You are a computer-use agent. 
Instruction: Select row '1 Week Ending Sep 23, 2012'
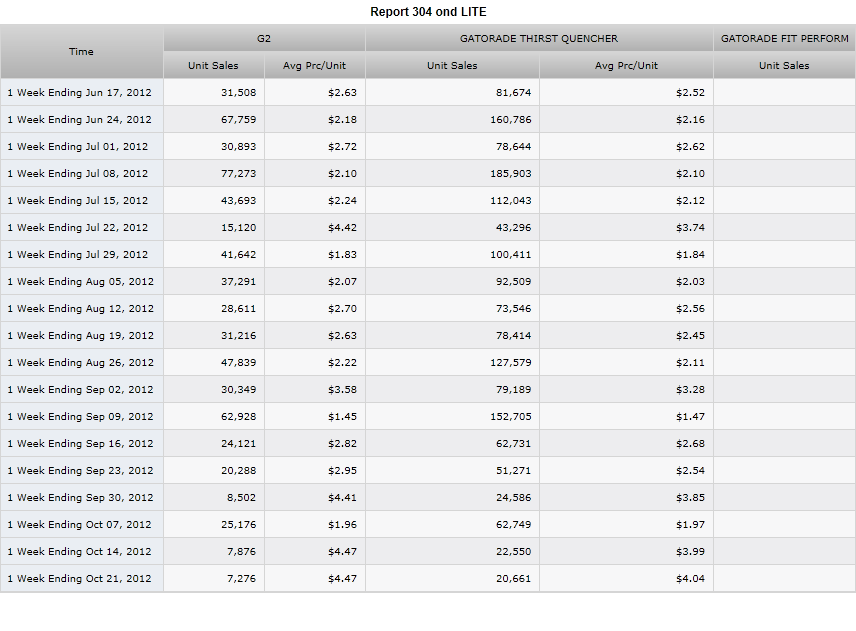point(428,471)
